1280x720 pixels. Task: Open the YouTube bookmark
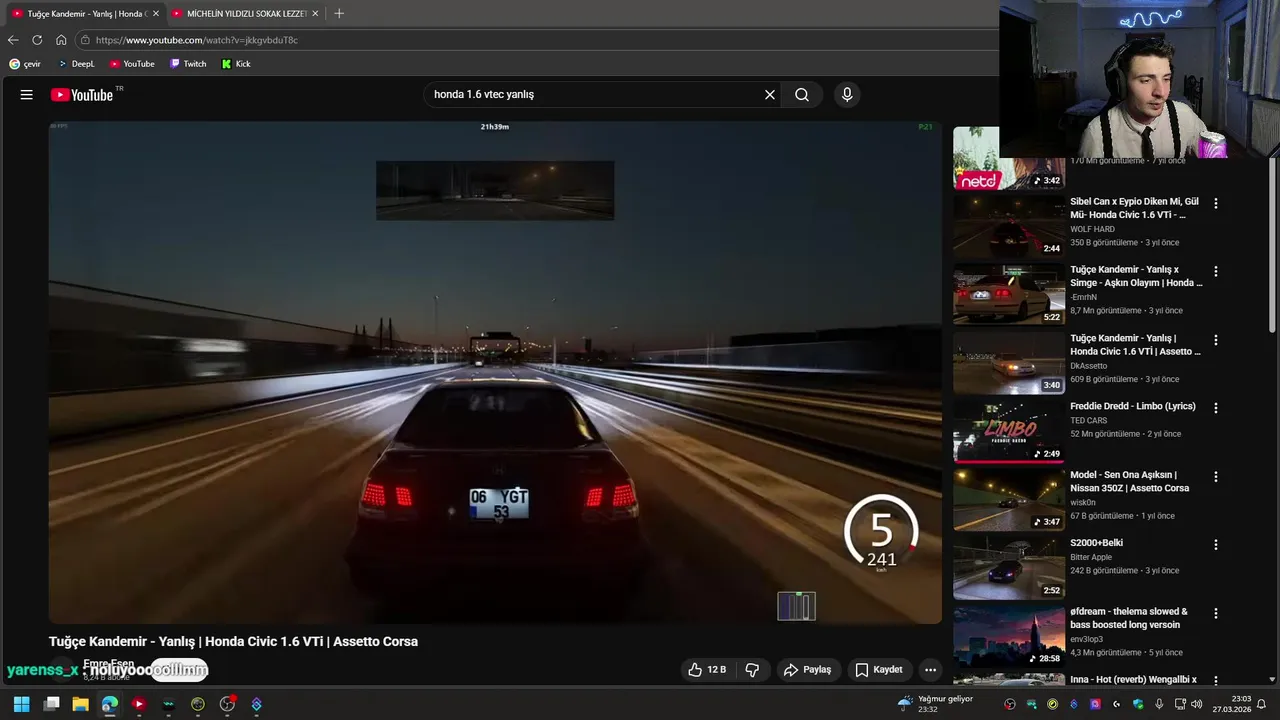pyautogui.click(x=132, y=64)
